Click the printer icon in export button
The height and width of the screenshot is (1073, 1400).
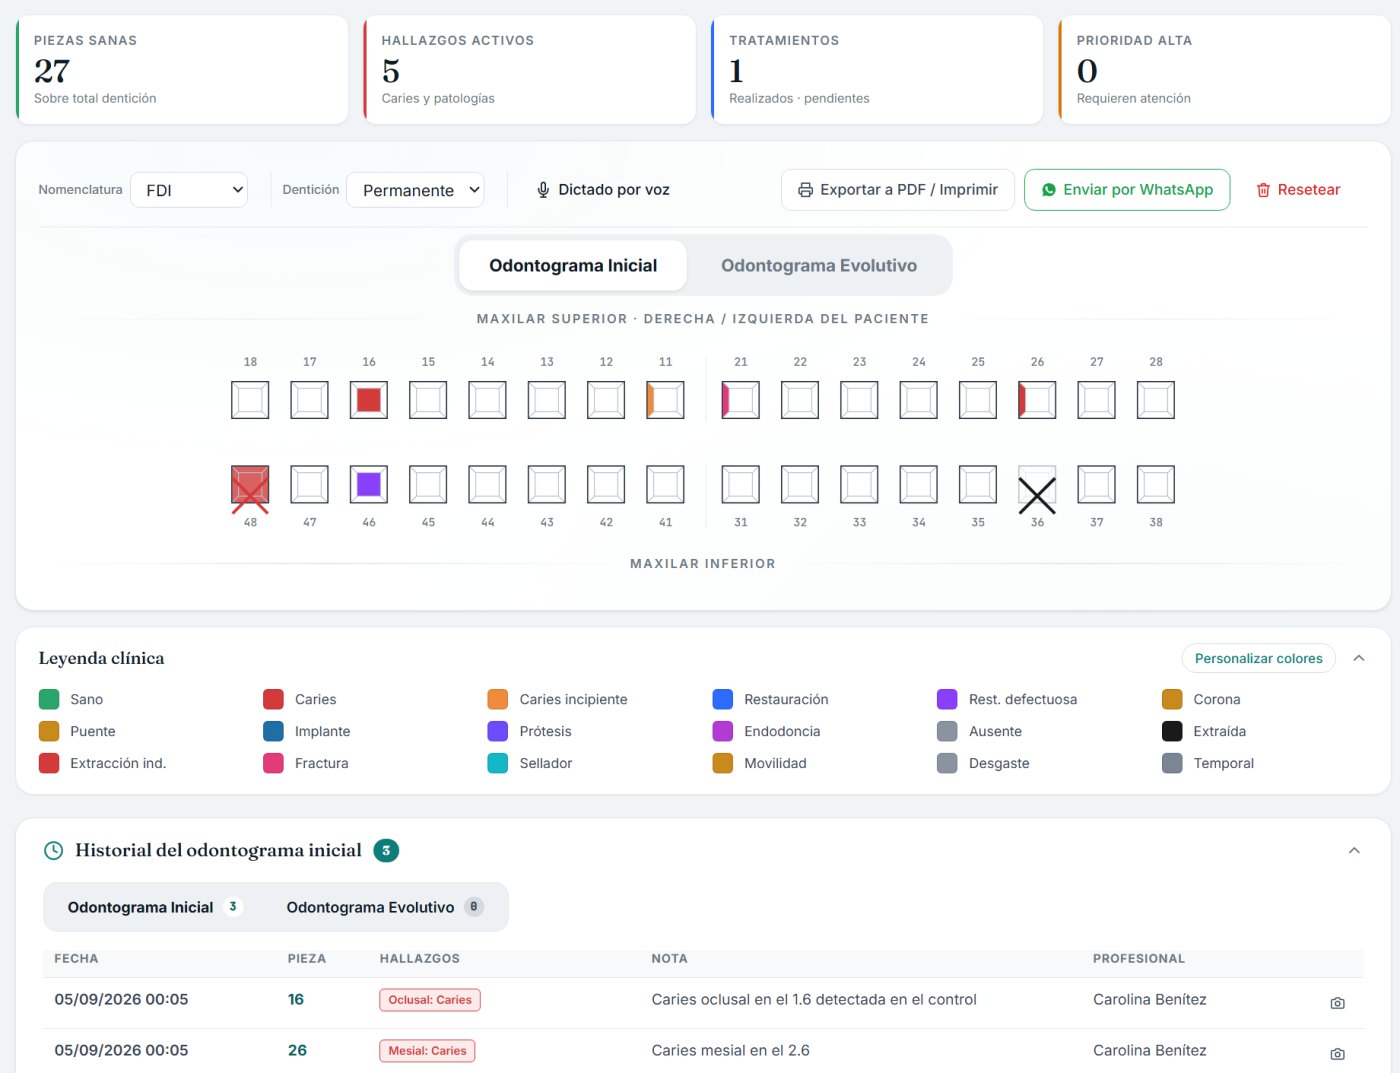(x=805, y=190)
